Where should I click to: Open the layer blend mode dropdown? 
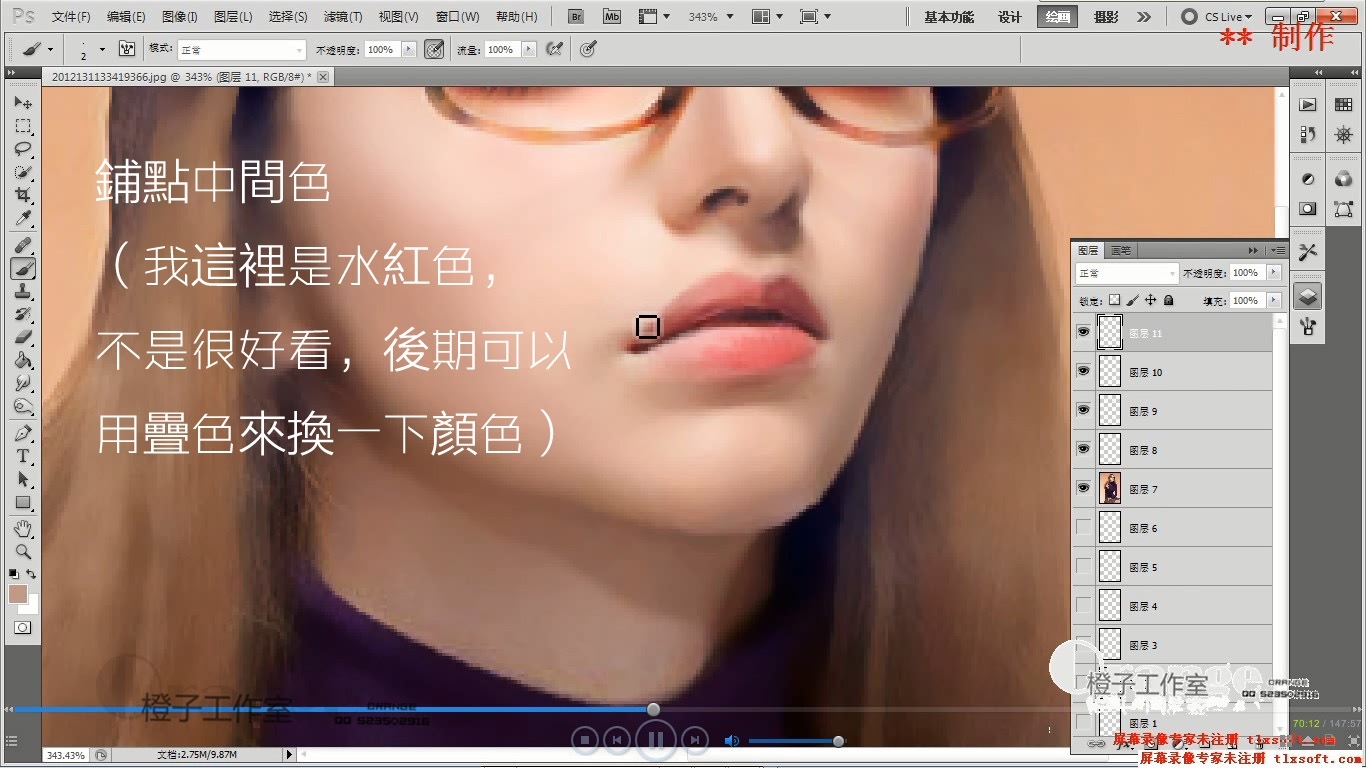coord(1127,273)
